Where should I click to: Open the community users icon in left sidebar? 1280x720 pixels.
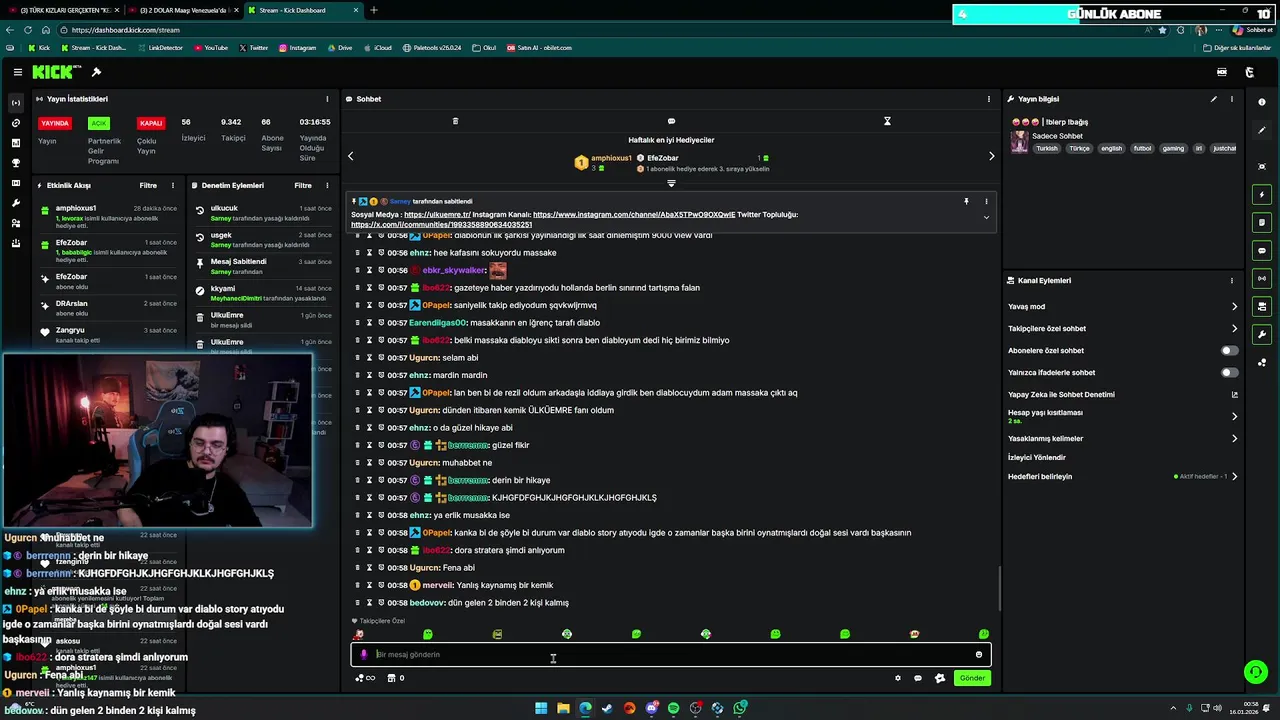pyautogui.click(x=15, y=223)
